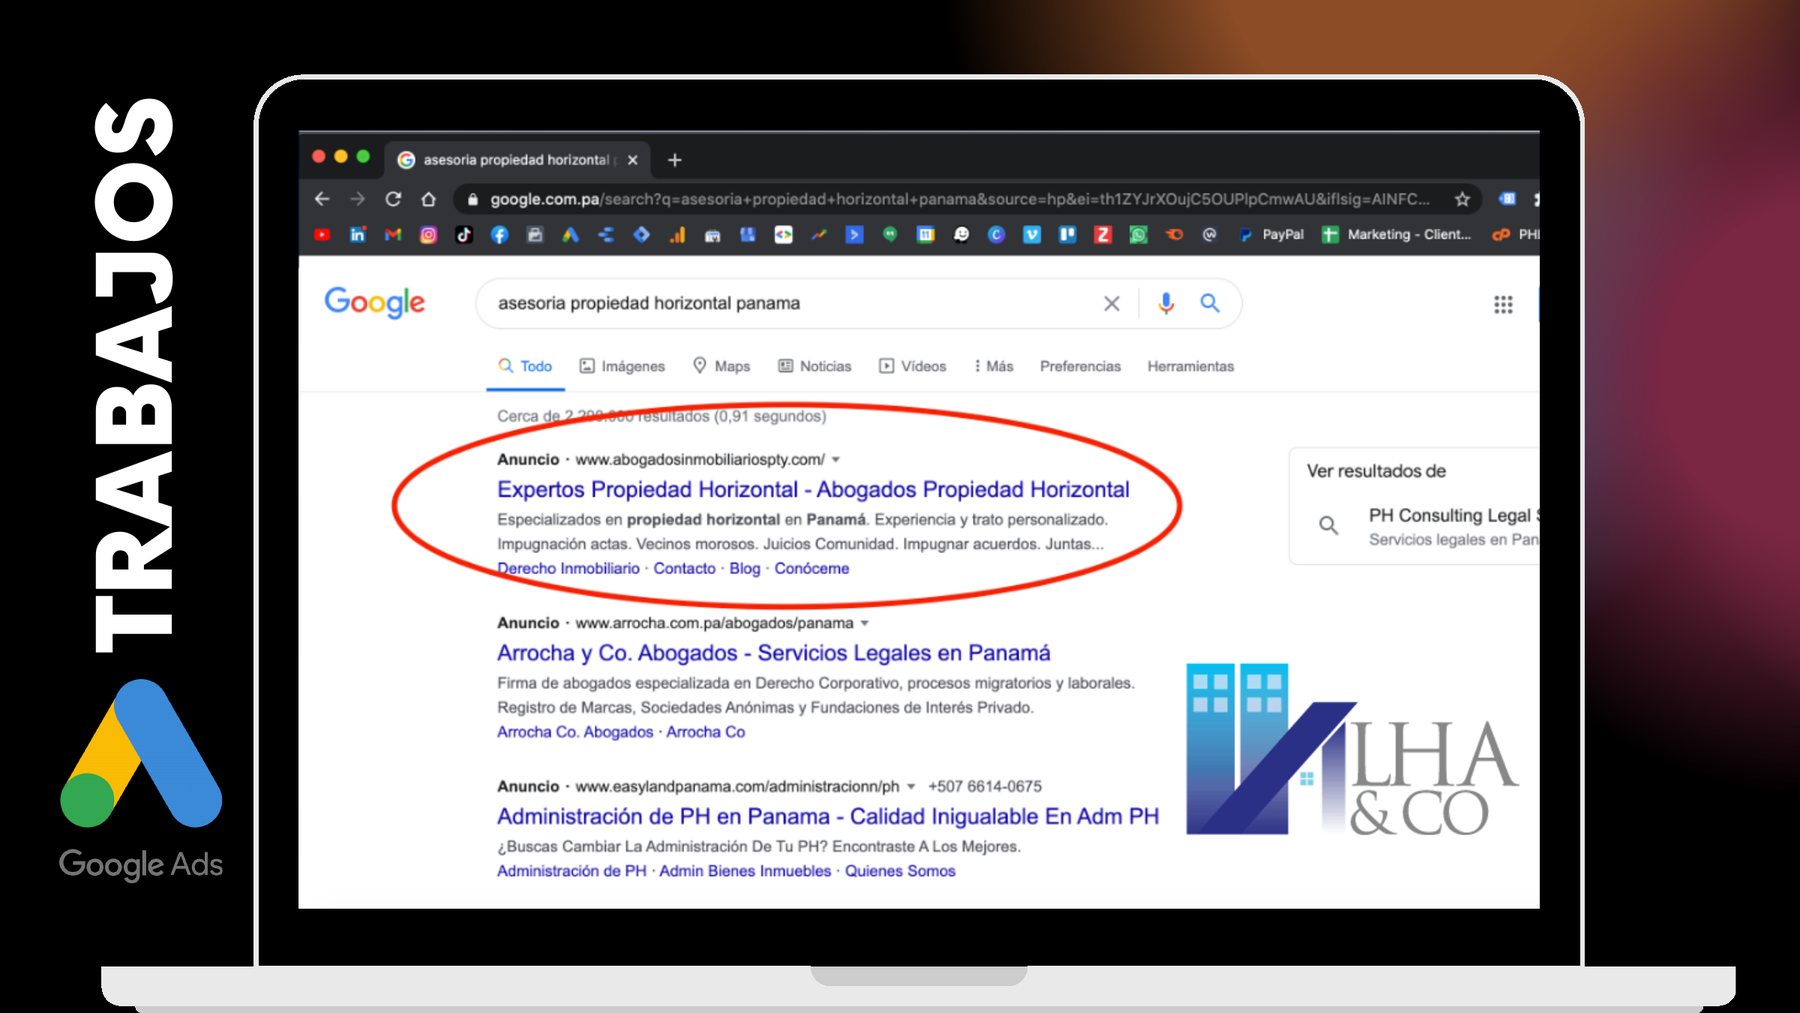Viewport: 1800px width, 1013px height.
Task: Open the Gmail bookmark icon
Action: pyautogui.click(x=393, y=235)
